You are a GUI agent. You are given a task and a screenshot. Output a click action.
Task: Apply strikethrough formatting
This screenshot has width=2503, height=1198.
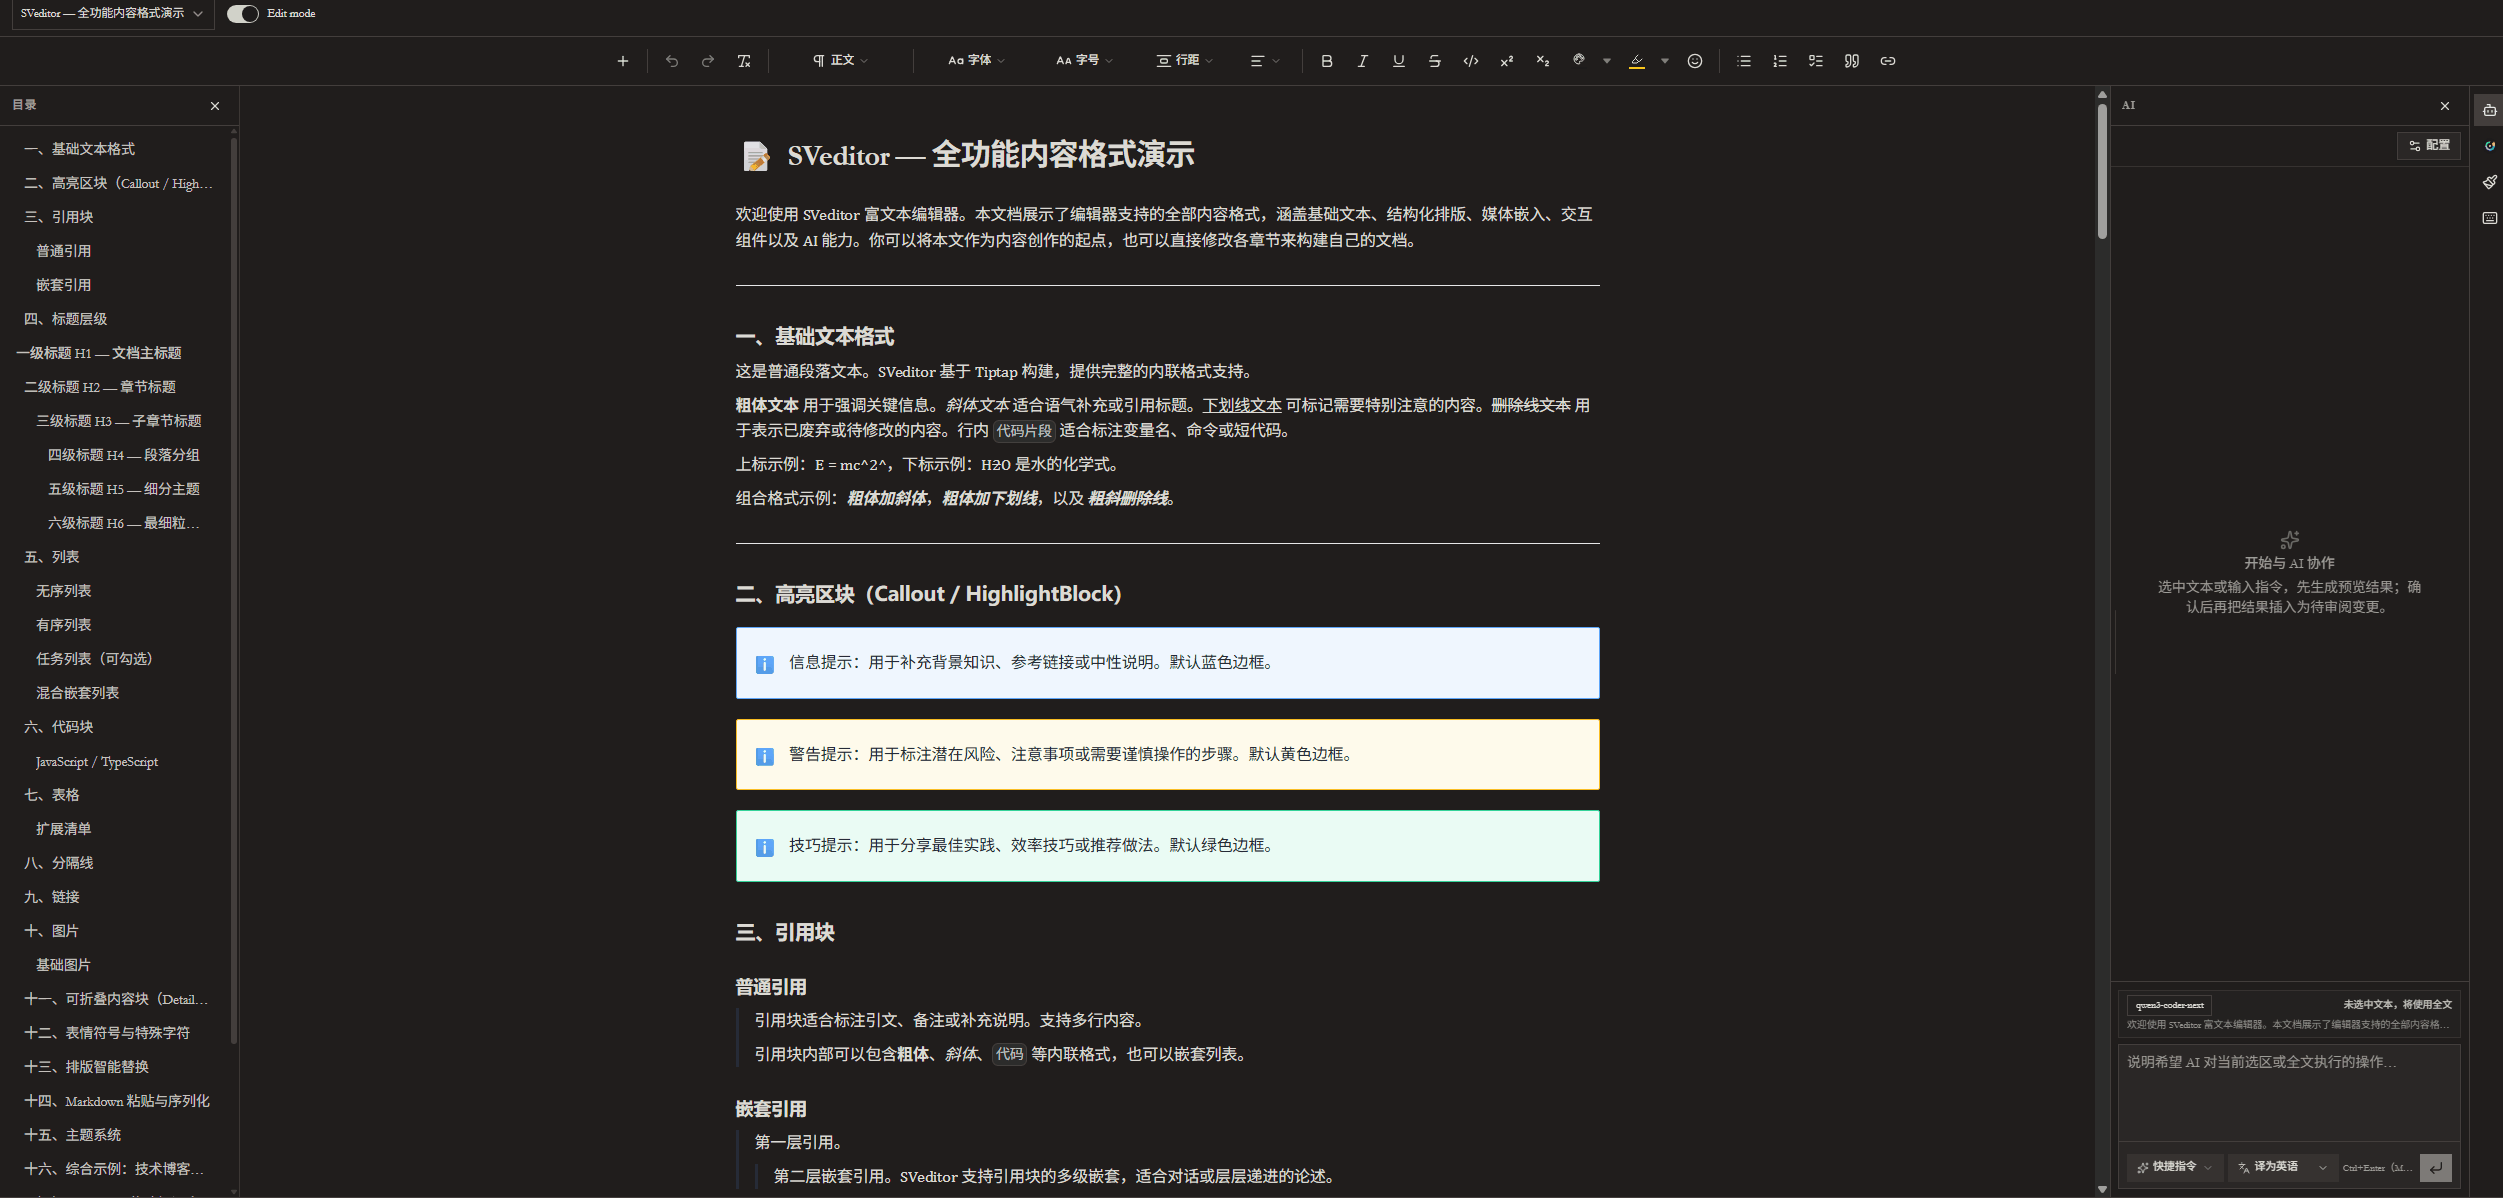[1434, 61]
